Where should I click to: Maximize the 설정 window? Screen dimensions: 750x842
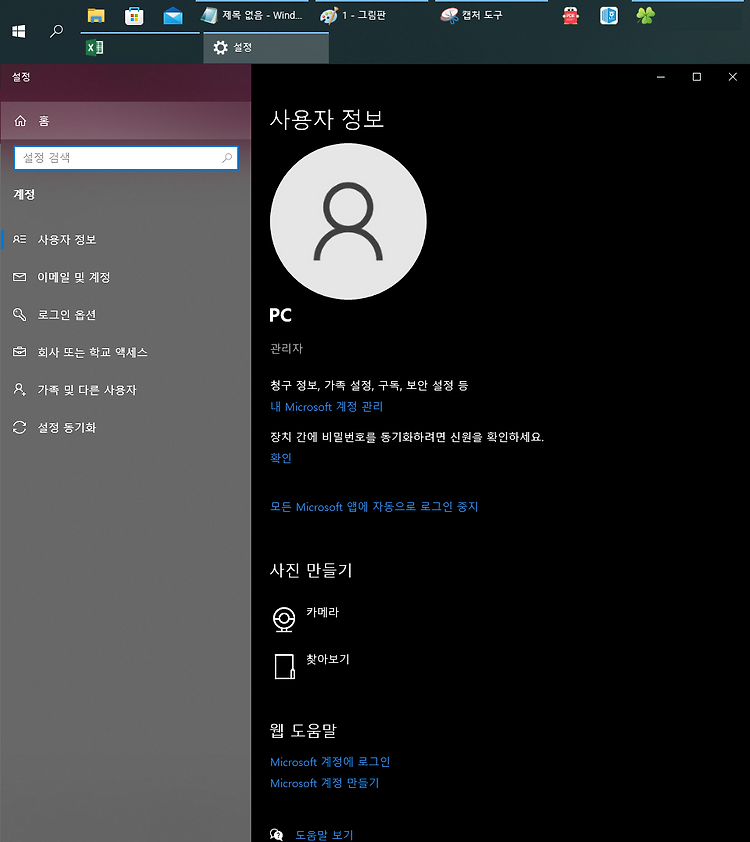pos(697,77)
